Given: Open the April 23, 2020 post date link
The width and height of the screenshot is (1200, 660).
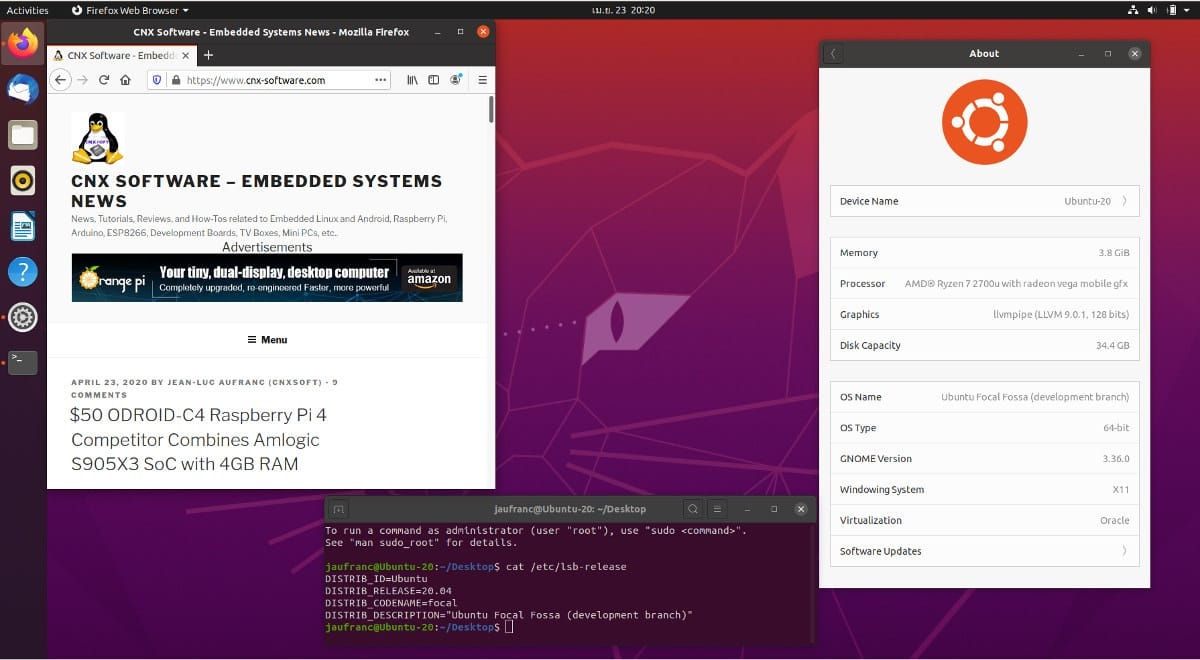Looking at the screenshot, I should point(109,382).
